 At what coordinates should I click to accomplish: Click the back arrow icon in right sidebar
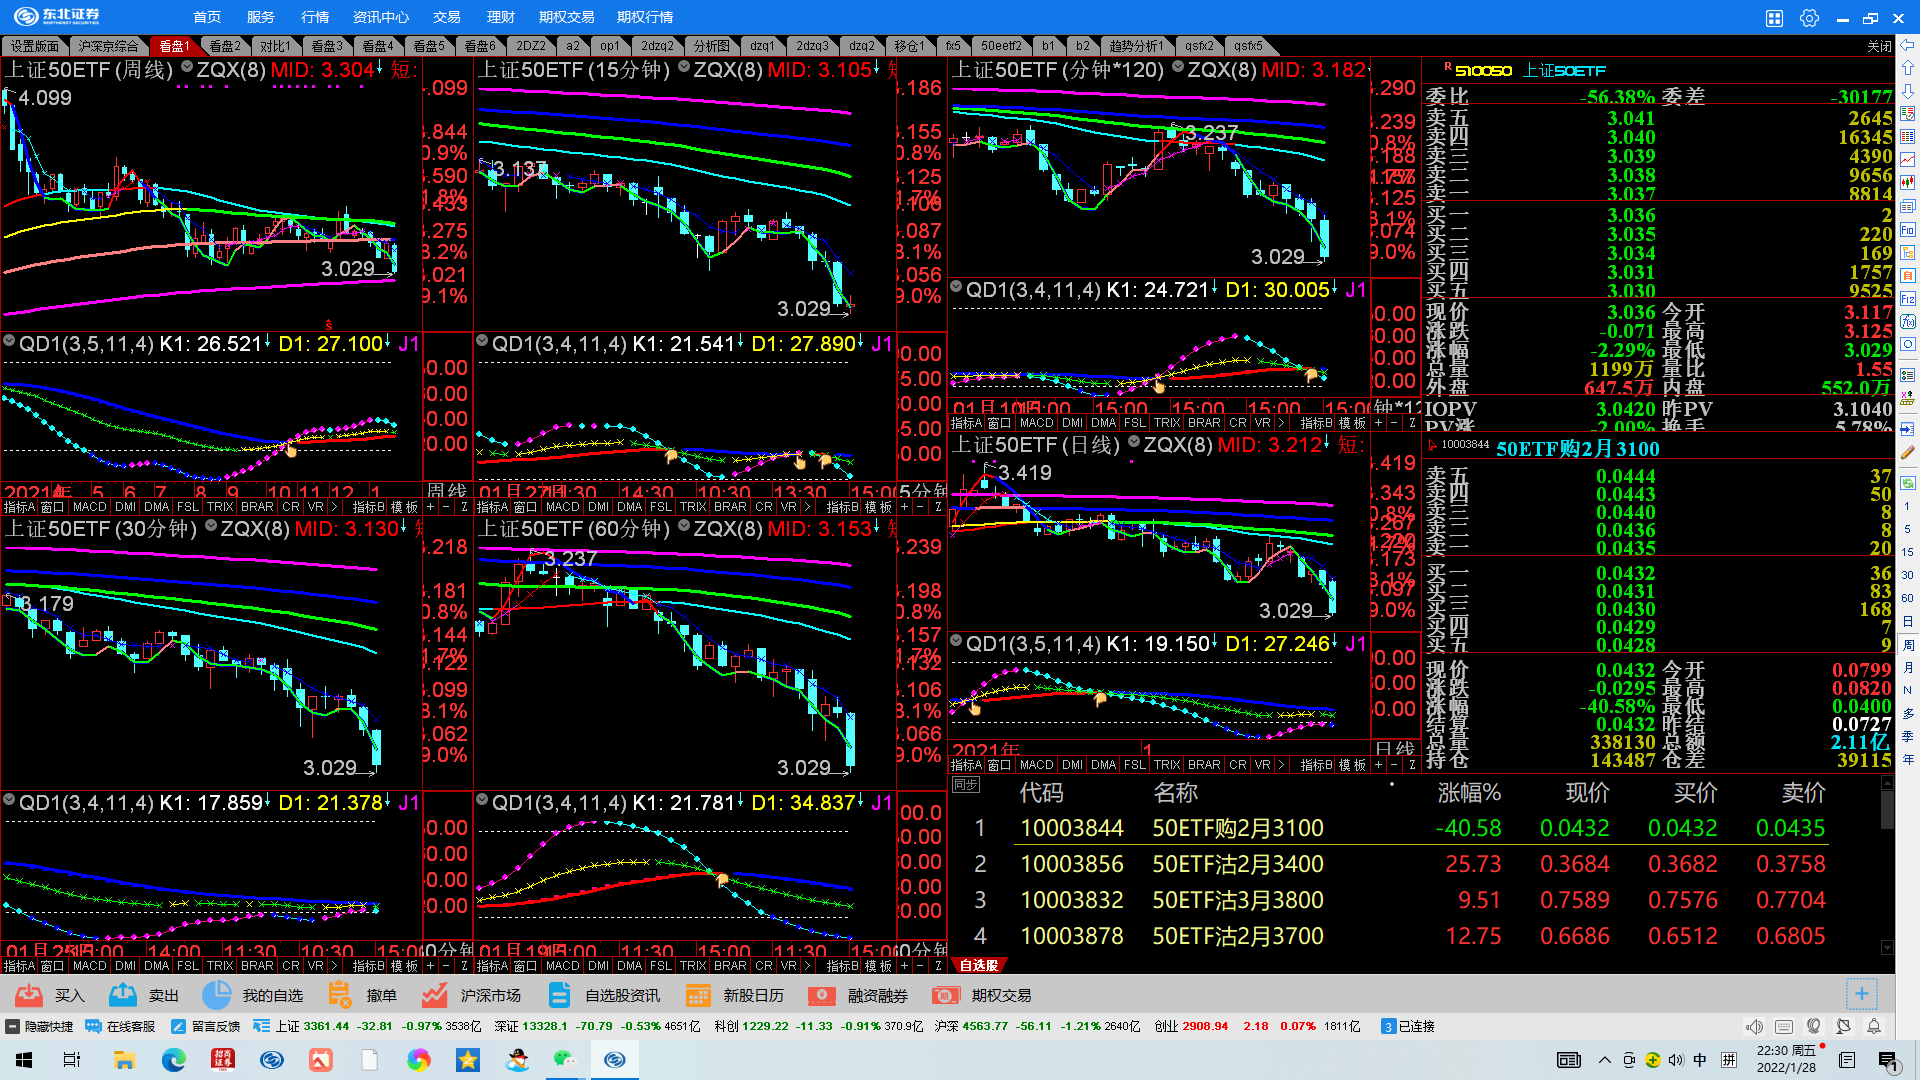(1908, 45)
